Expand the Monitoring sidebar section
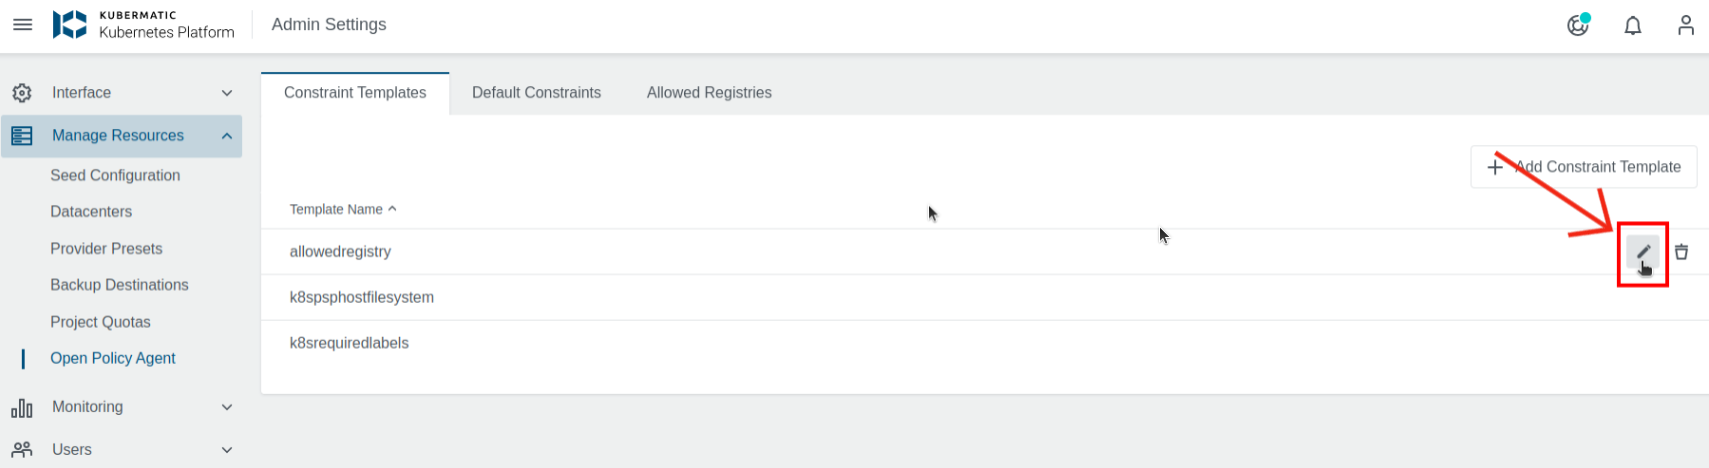 [227, 407]
